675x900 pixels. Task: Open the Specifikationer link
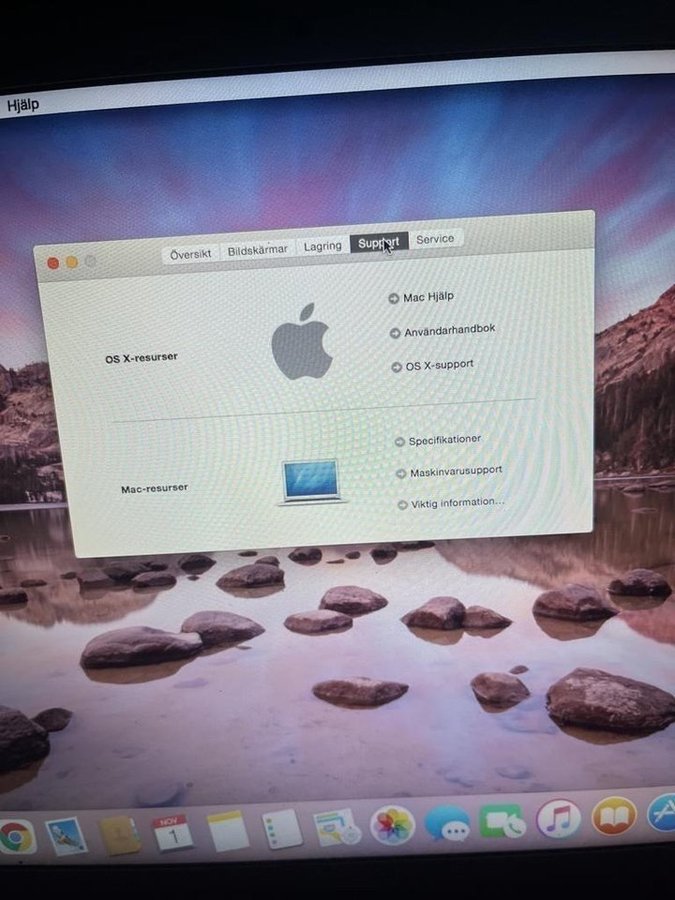coord(444,440)
